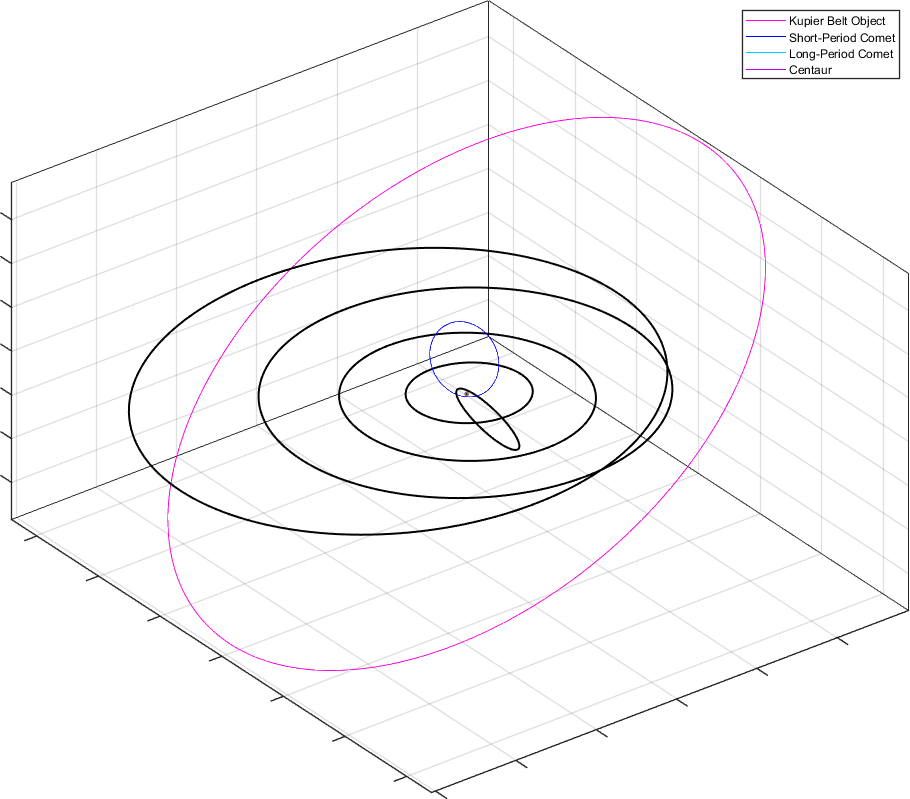Image resolution: width=910 pixels, height=799 pixels.
Task: Click the purple legend line for Centaur
Action: coord(765,70)
